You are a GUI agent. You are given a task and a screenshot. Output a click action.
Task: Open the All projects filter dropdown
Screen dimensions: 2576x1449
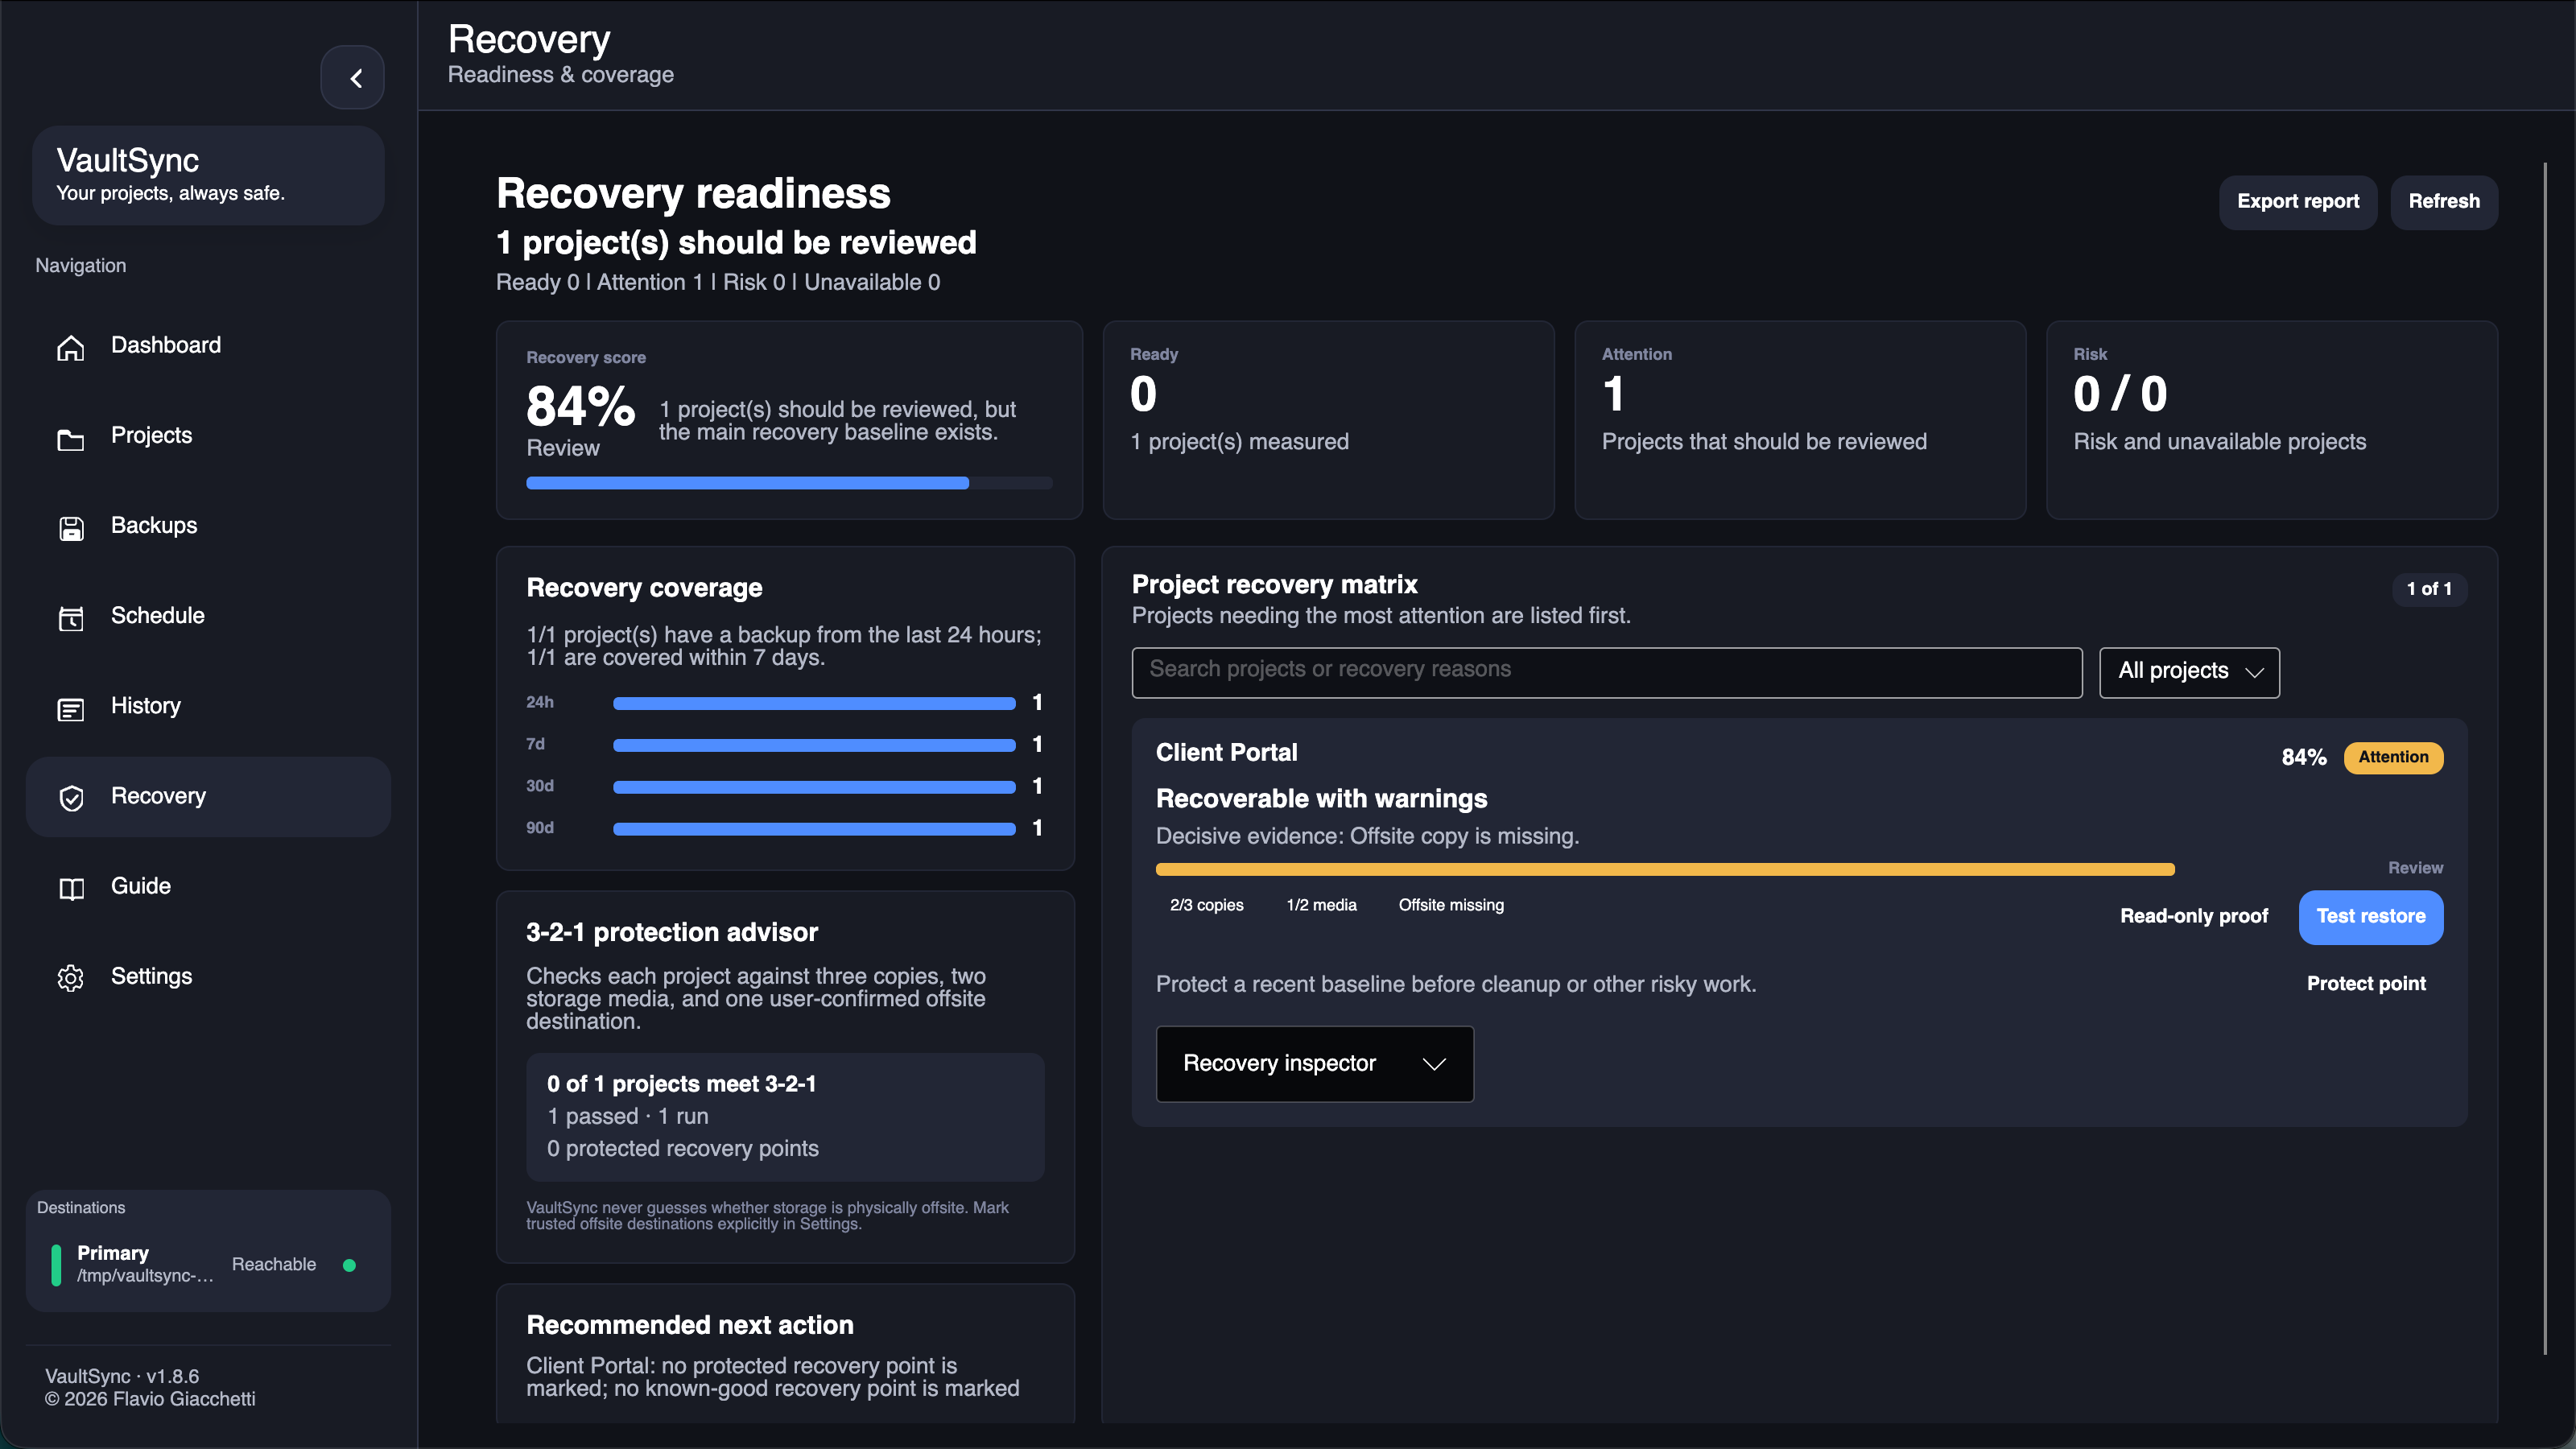click(x=2189, y=672)
